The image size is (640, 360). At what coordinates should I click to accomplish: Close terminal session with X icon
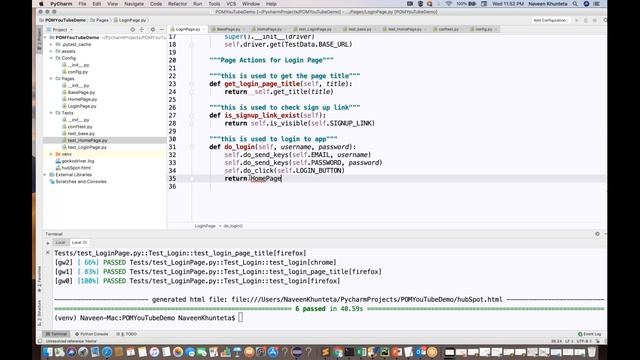(x=48, y=253)
